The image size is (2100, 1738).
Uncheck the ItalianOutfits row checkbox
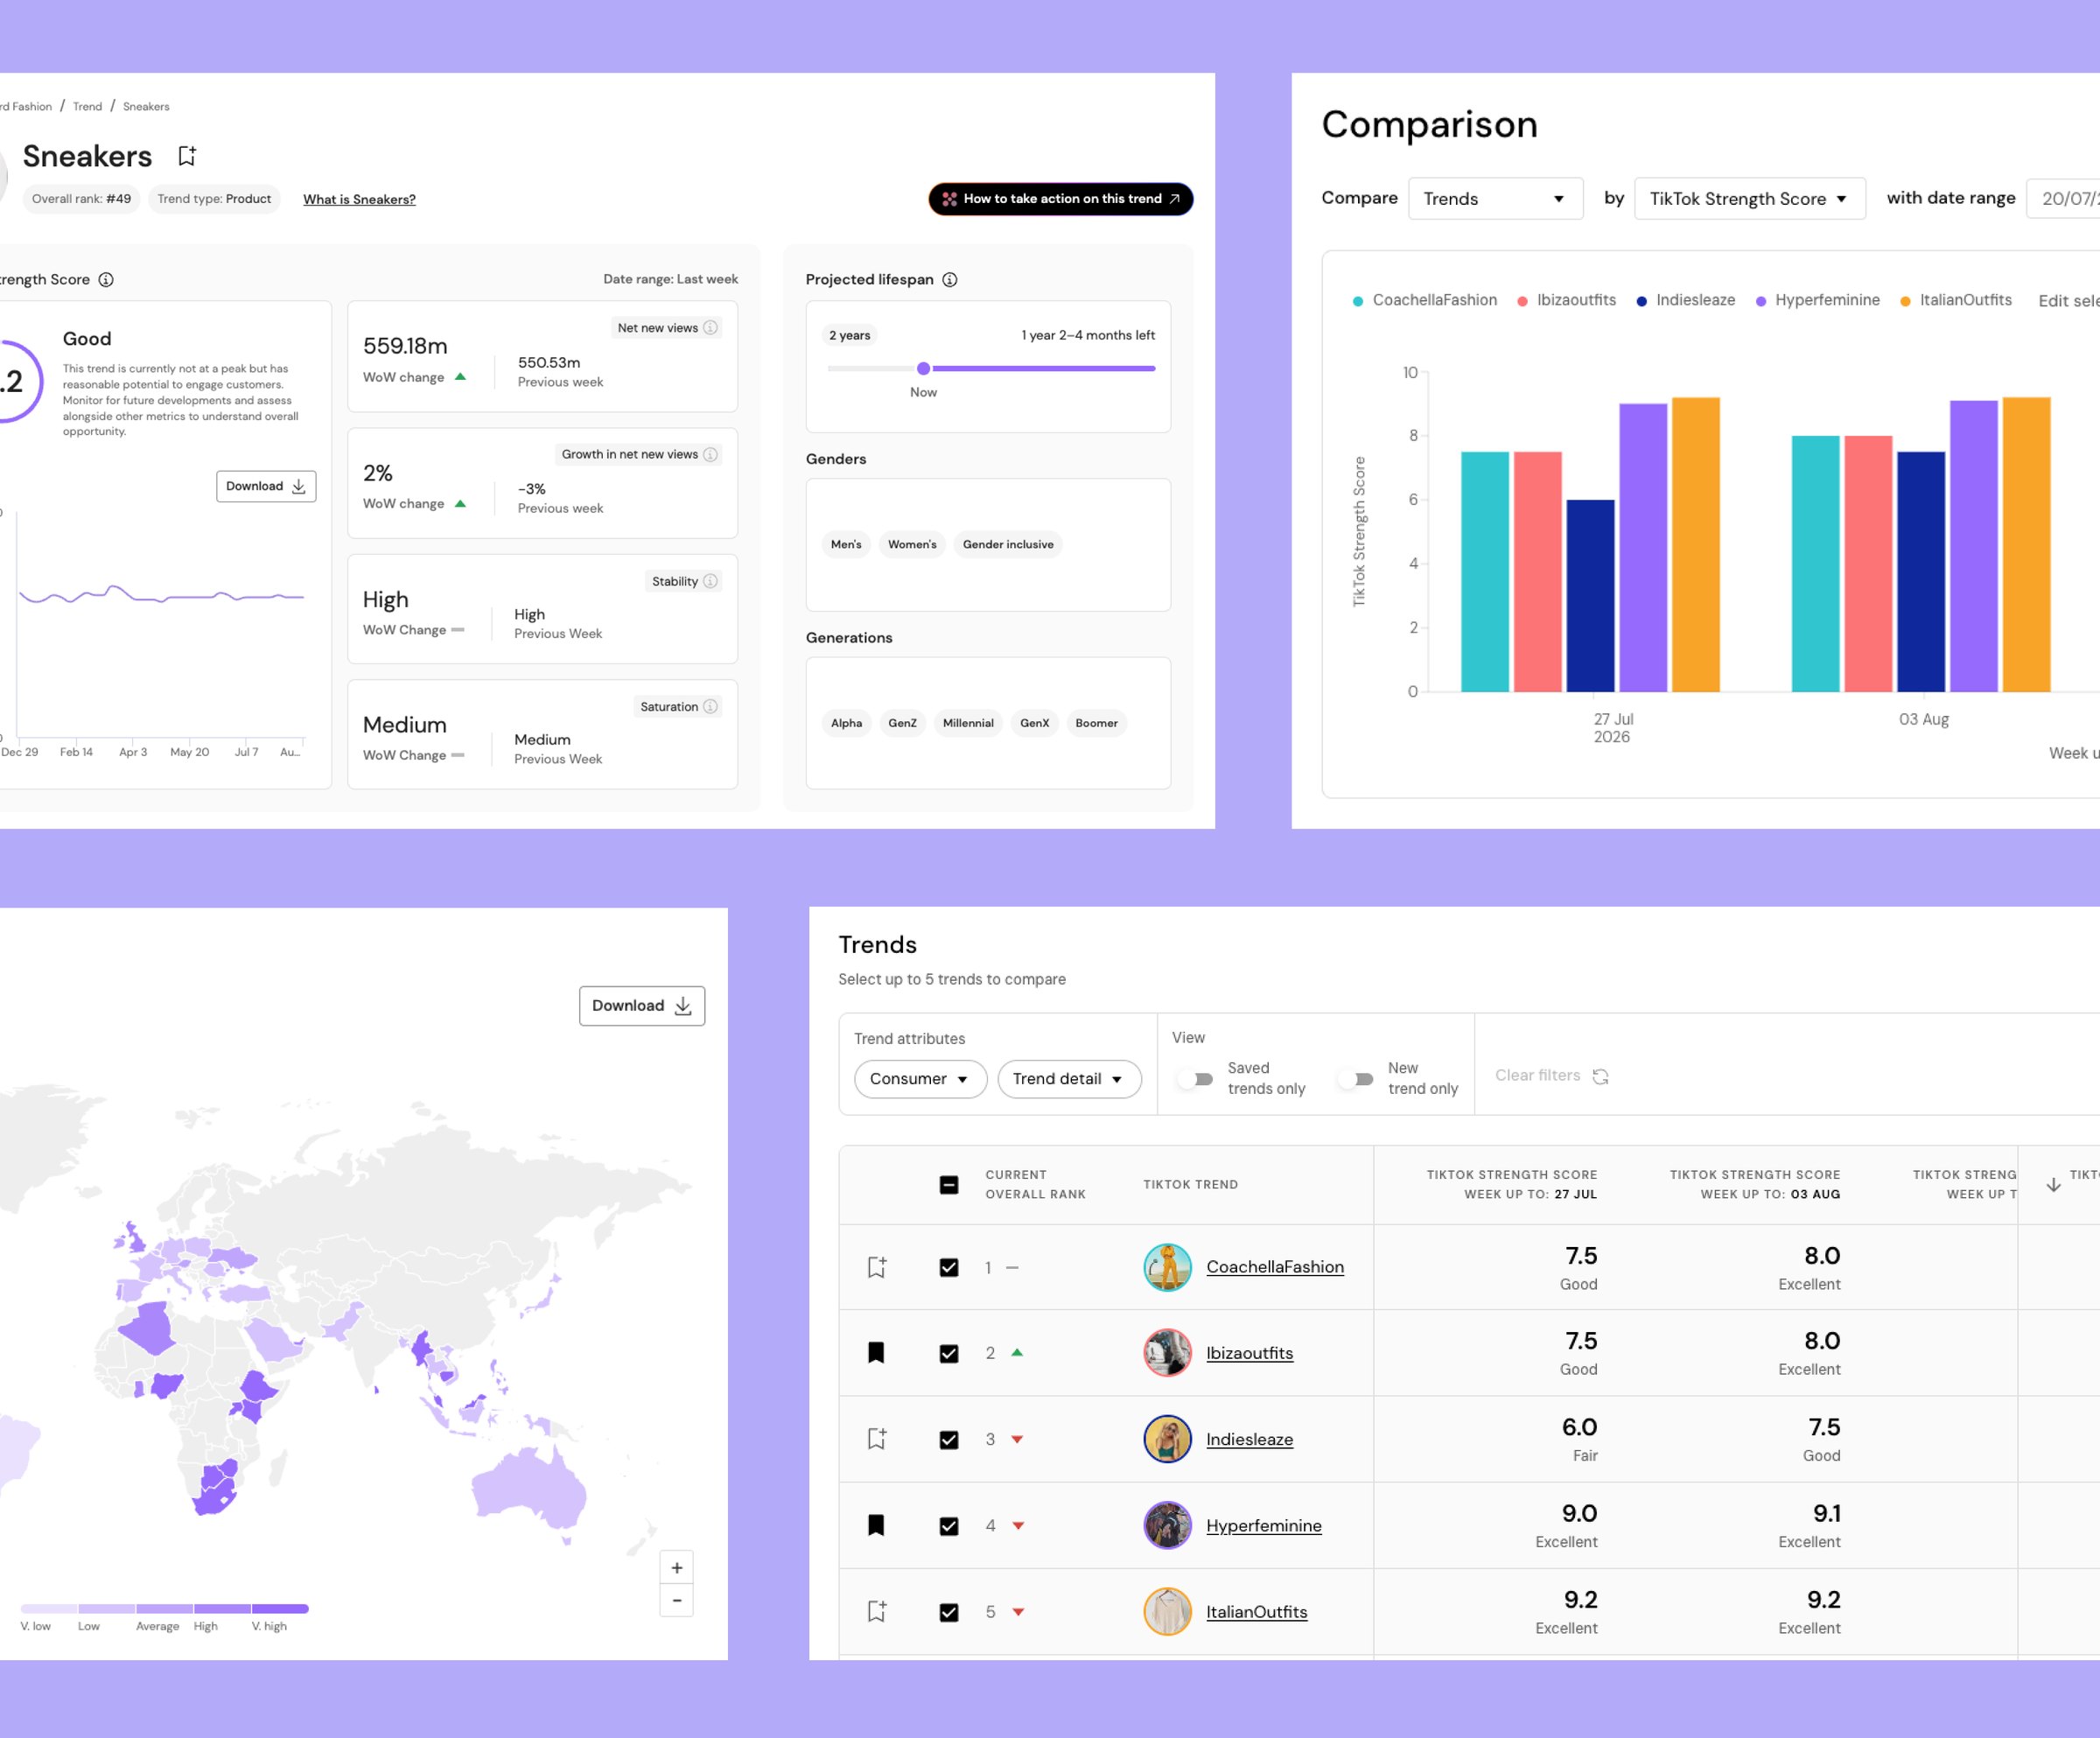pos(949,1612)
